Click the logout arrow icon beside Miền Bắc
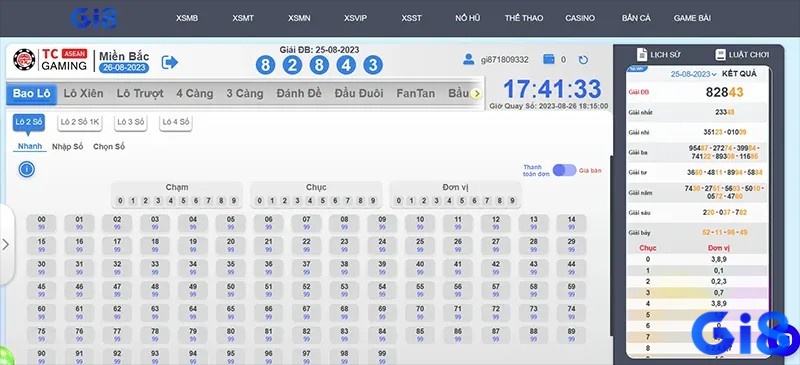This screenshot has height=365, width=800. click(x=169, y=62)
